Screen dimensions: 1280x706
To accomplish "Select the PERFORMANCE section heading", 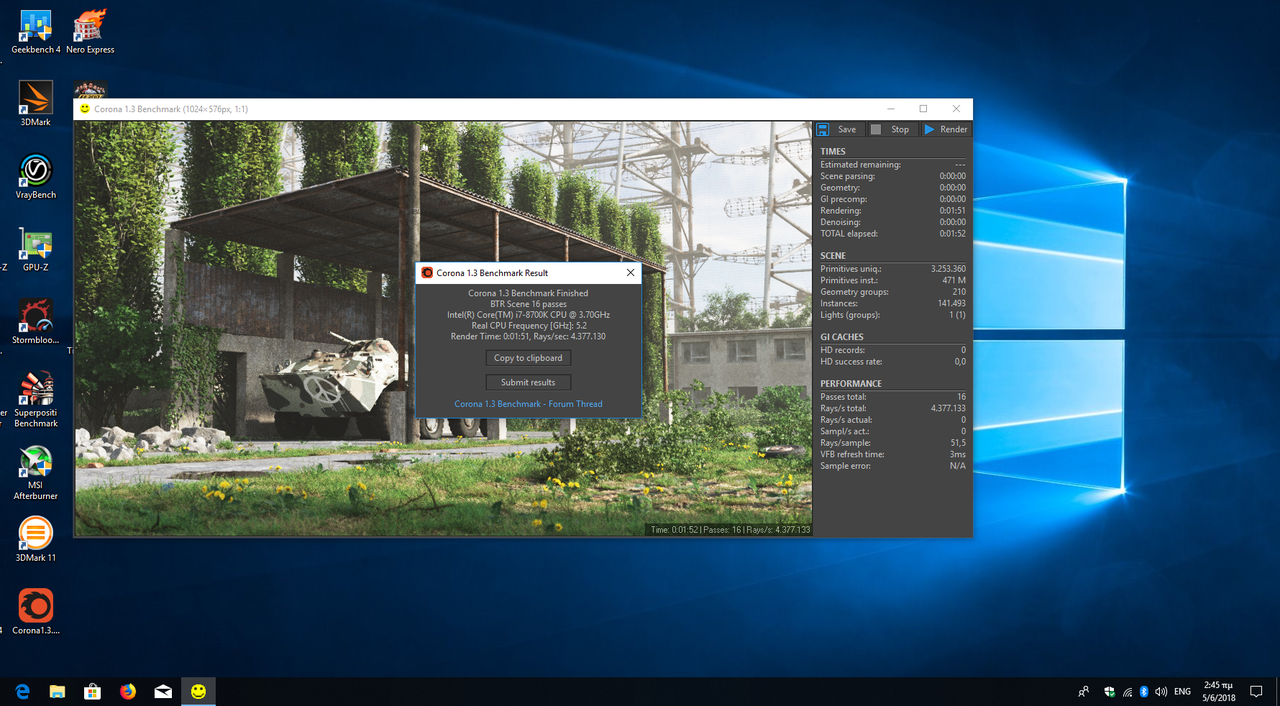I will coord(851,384).
